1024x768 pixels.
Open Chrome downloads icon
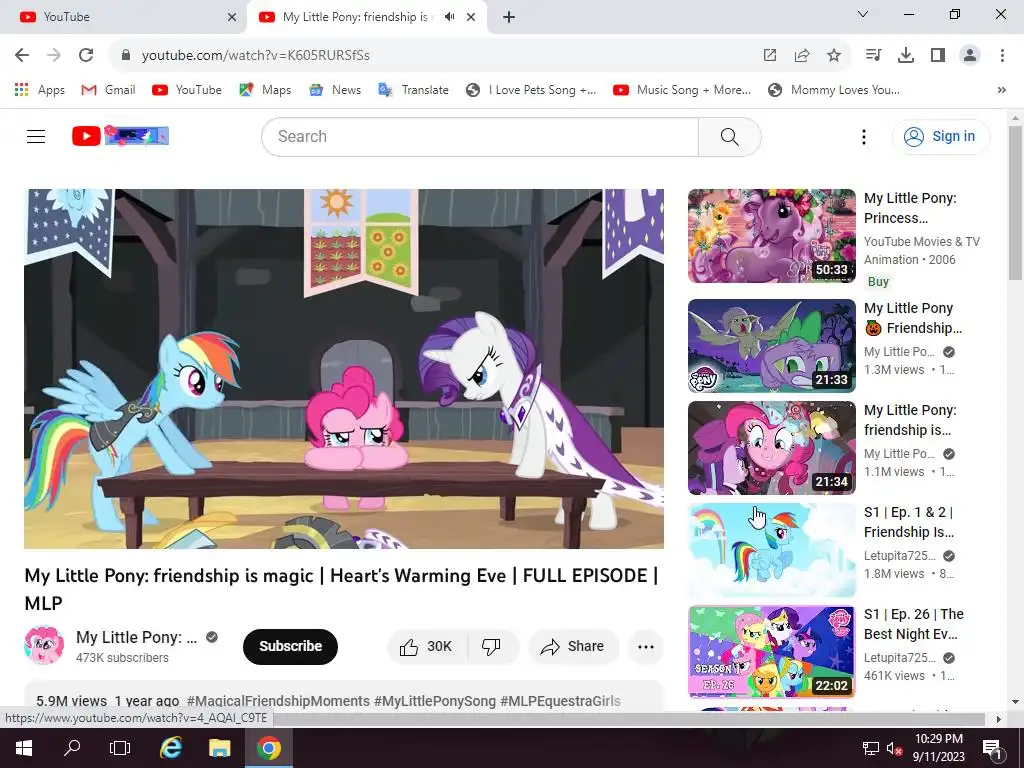coord(905,55)
